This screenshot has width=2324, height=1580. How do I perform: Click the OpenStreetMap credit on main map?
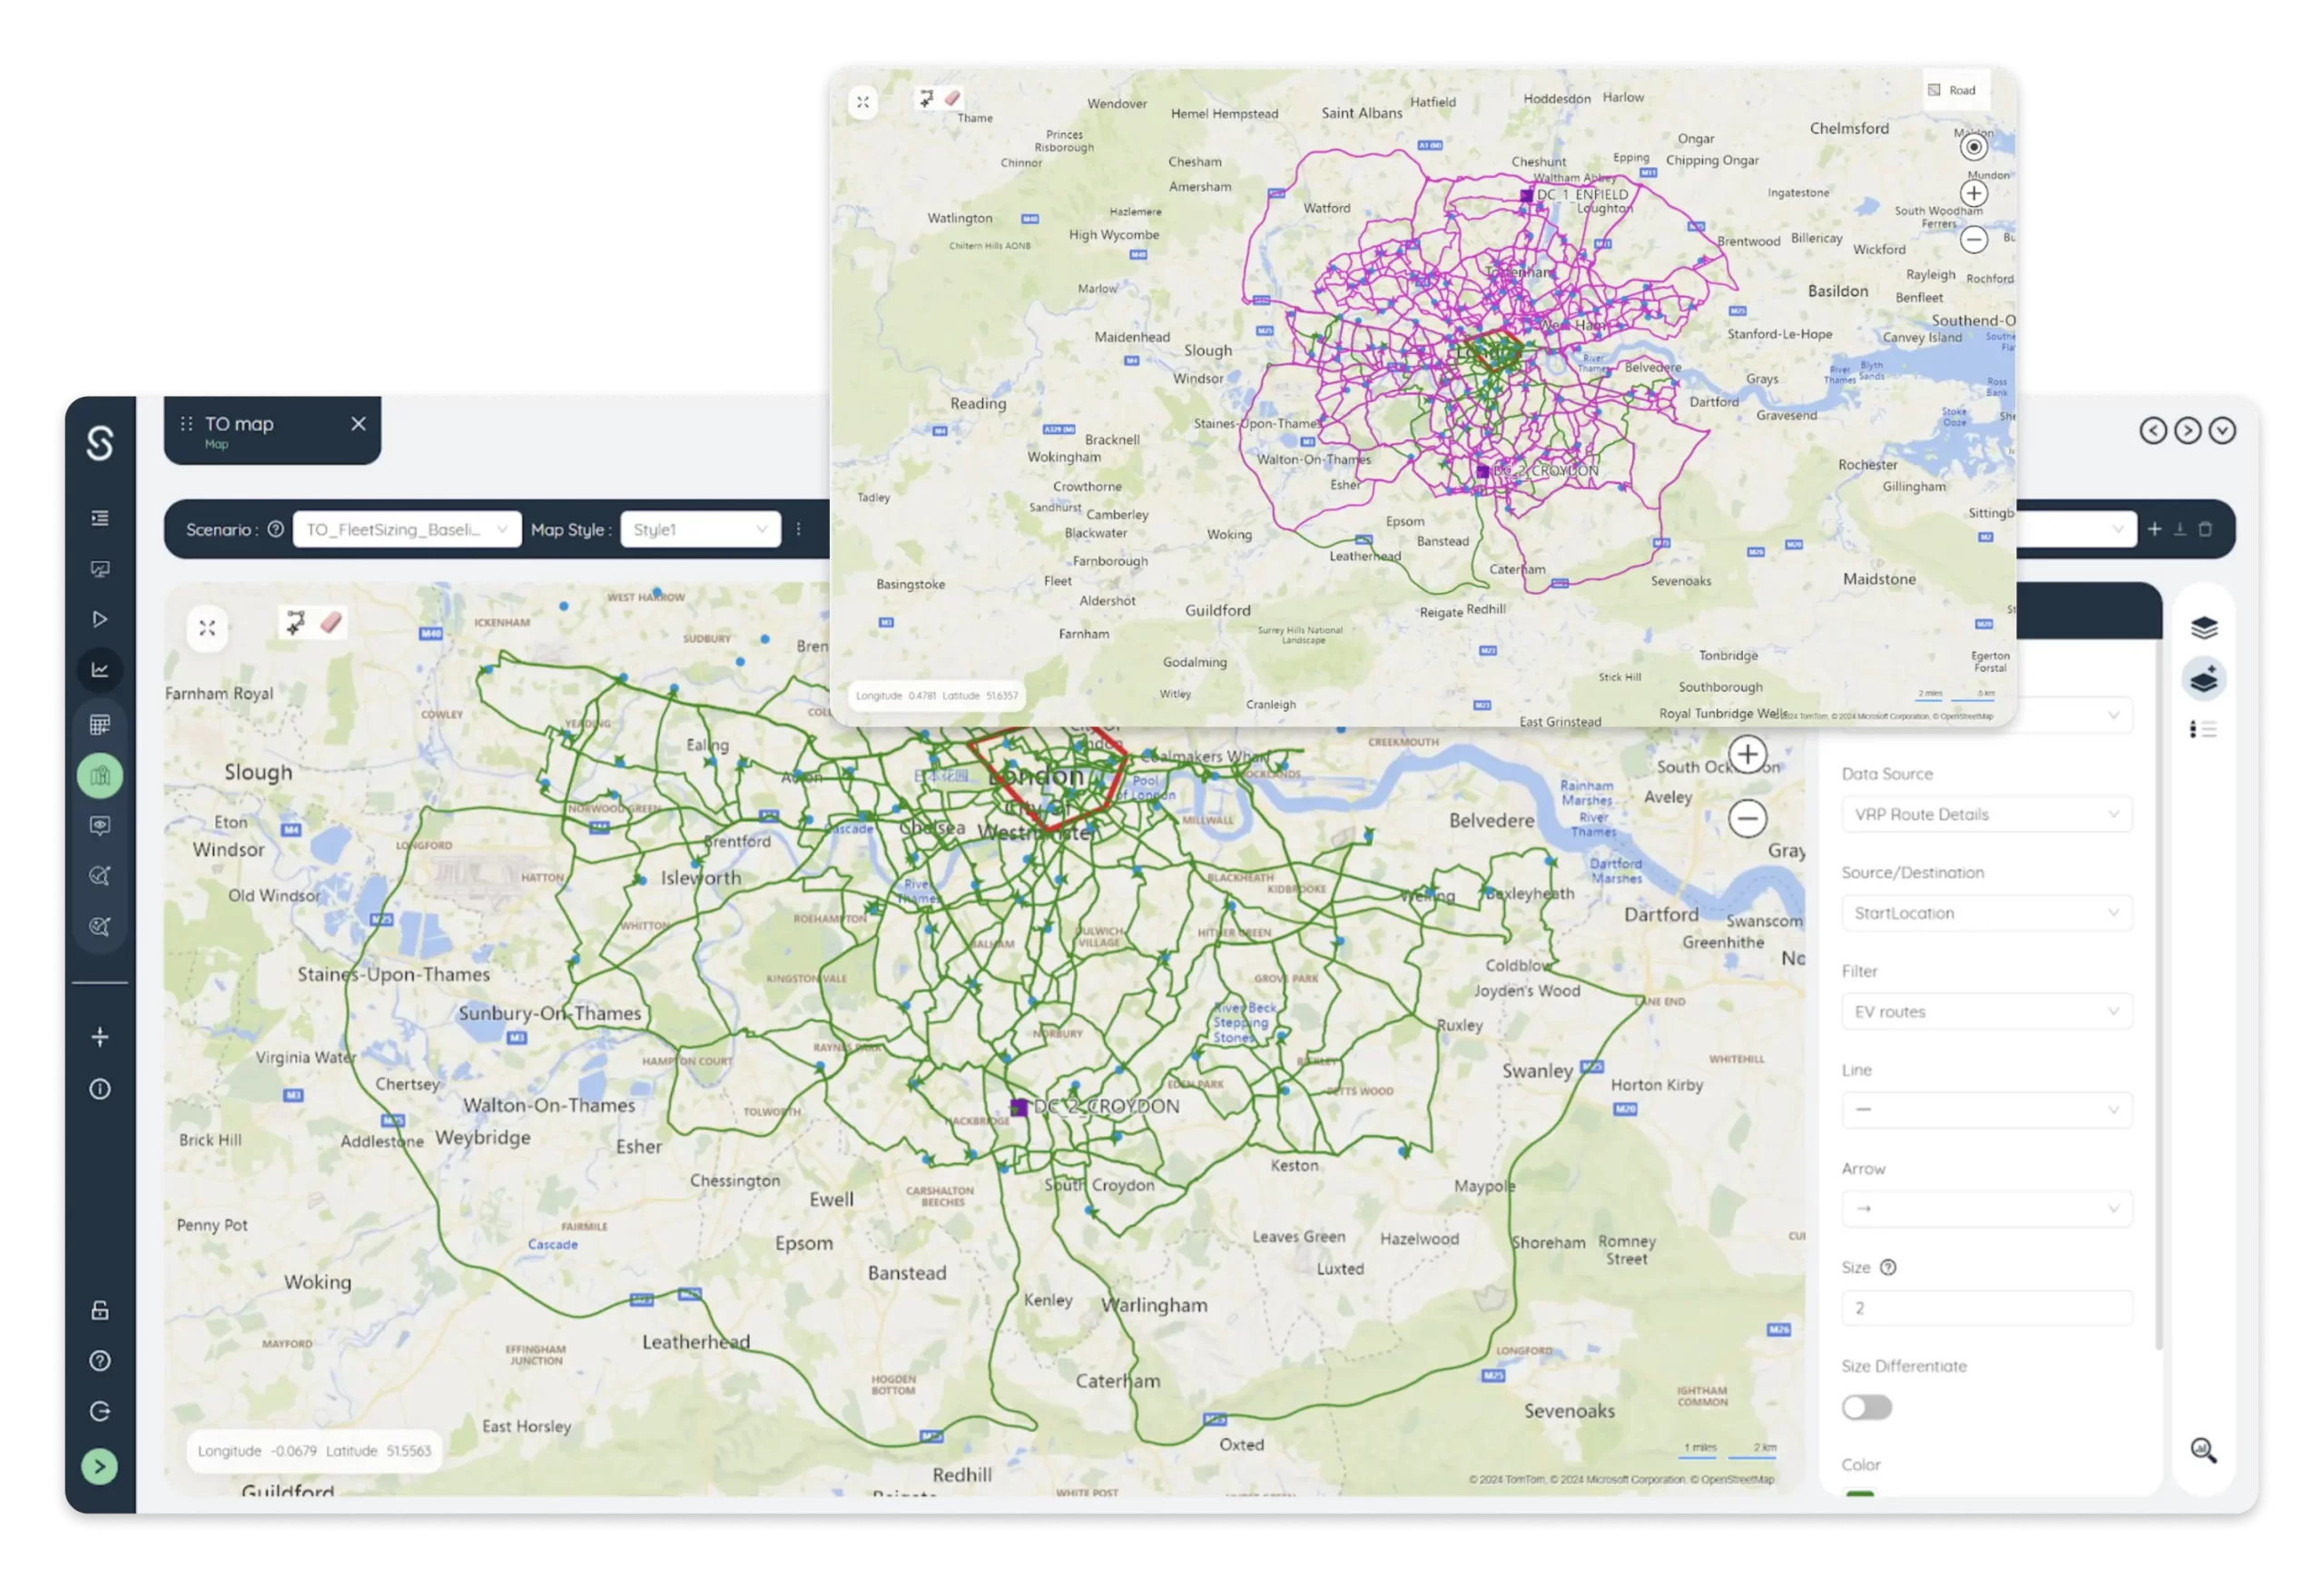1737,1479
